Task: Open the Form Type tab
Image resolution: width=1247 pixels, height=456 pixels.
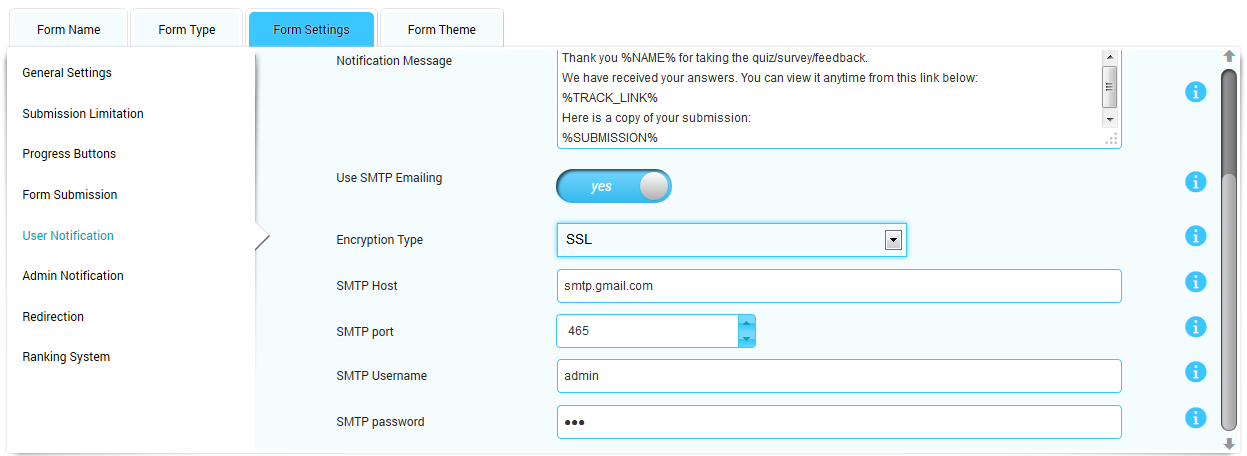Action: tap(187, 30)
